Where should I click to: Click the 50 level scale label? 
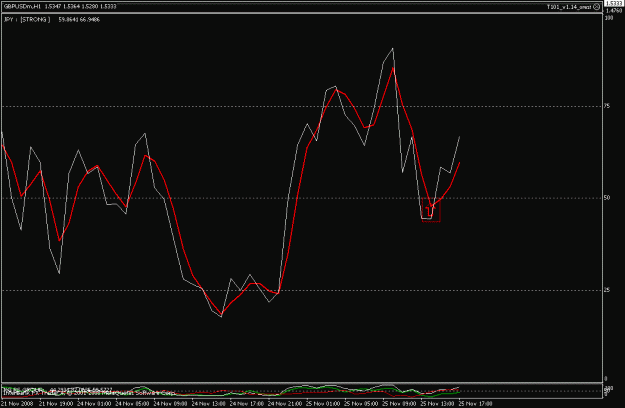pos(607,198)
